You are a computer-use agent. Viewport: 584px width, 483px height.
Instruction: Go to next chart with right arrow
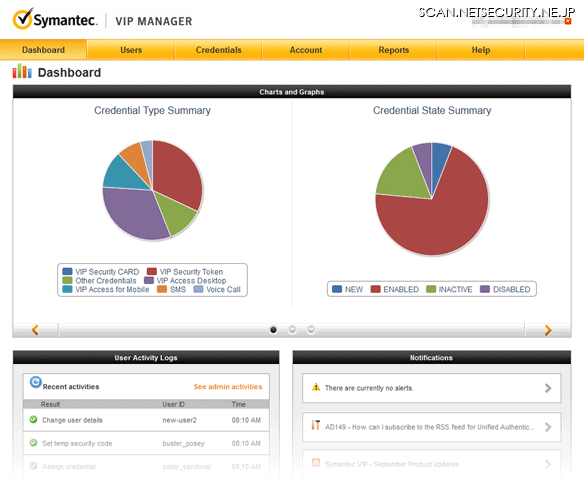click(548, 330)
